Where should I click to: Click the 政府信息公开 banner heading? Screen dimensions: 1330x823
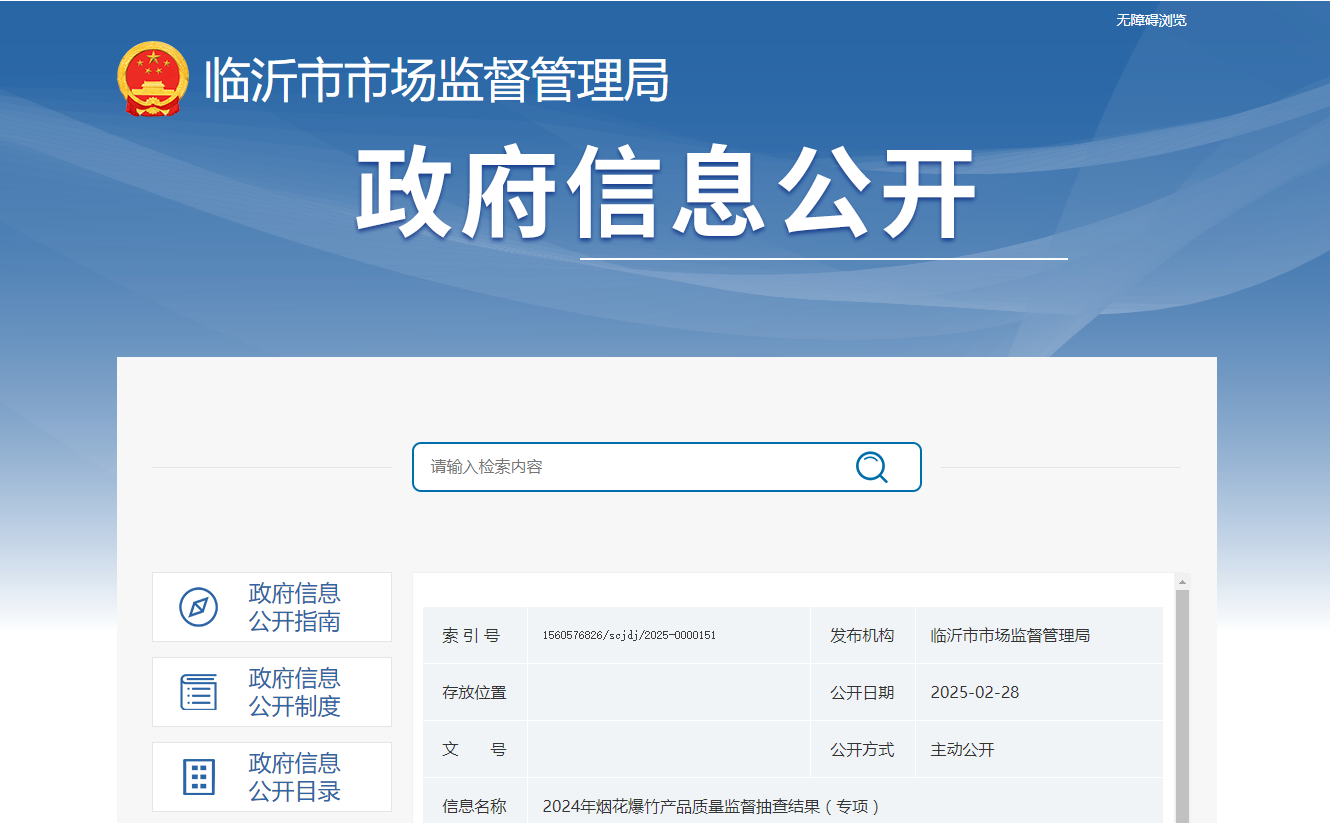(x=665, y=196)
